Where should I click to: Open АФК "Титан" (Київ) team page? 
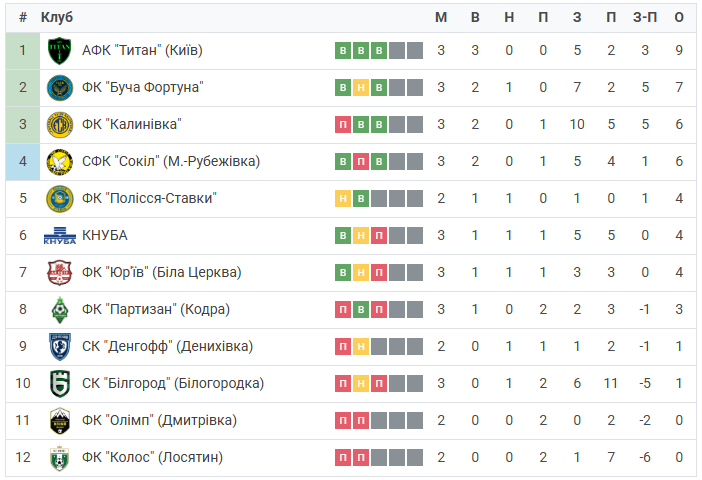tap(142, 50)
